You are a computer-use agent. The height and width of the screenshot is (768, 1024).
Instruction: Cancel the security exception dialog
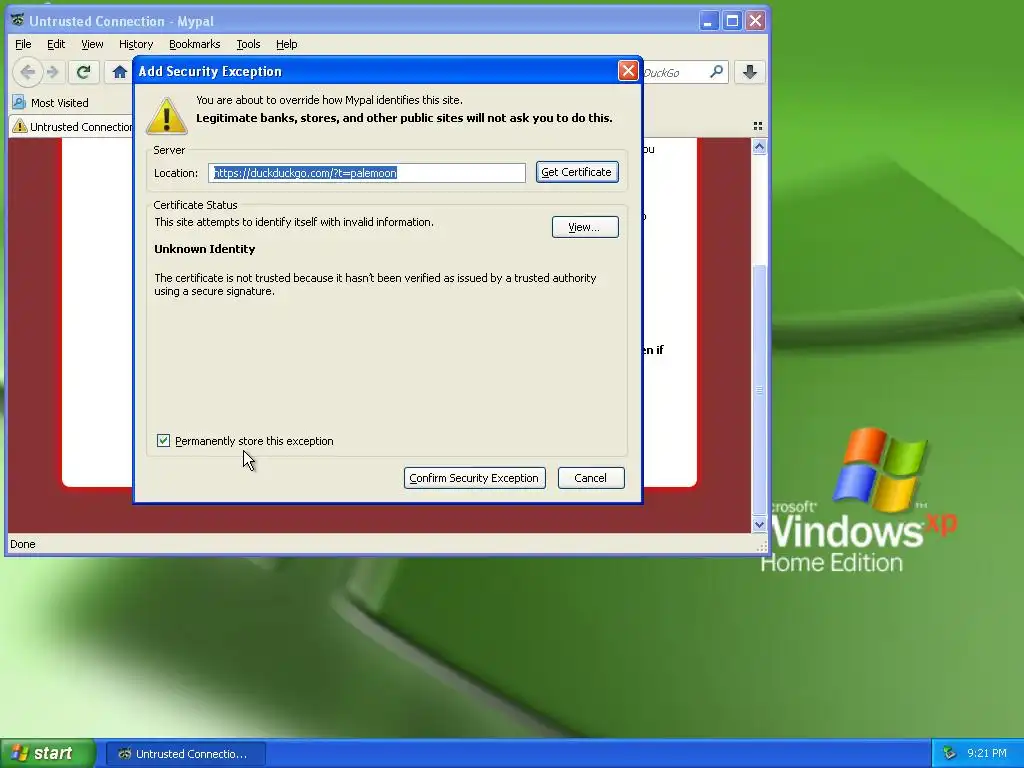591,478
